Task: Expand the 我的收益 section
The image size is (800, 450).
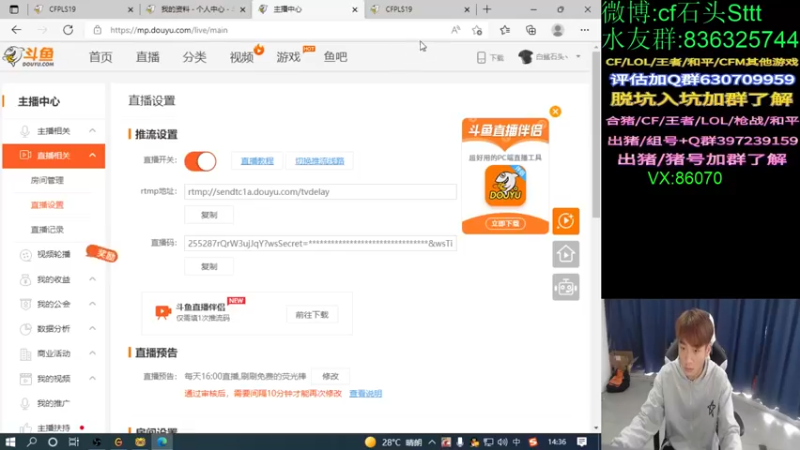Action: (x=92, y=279)
